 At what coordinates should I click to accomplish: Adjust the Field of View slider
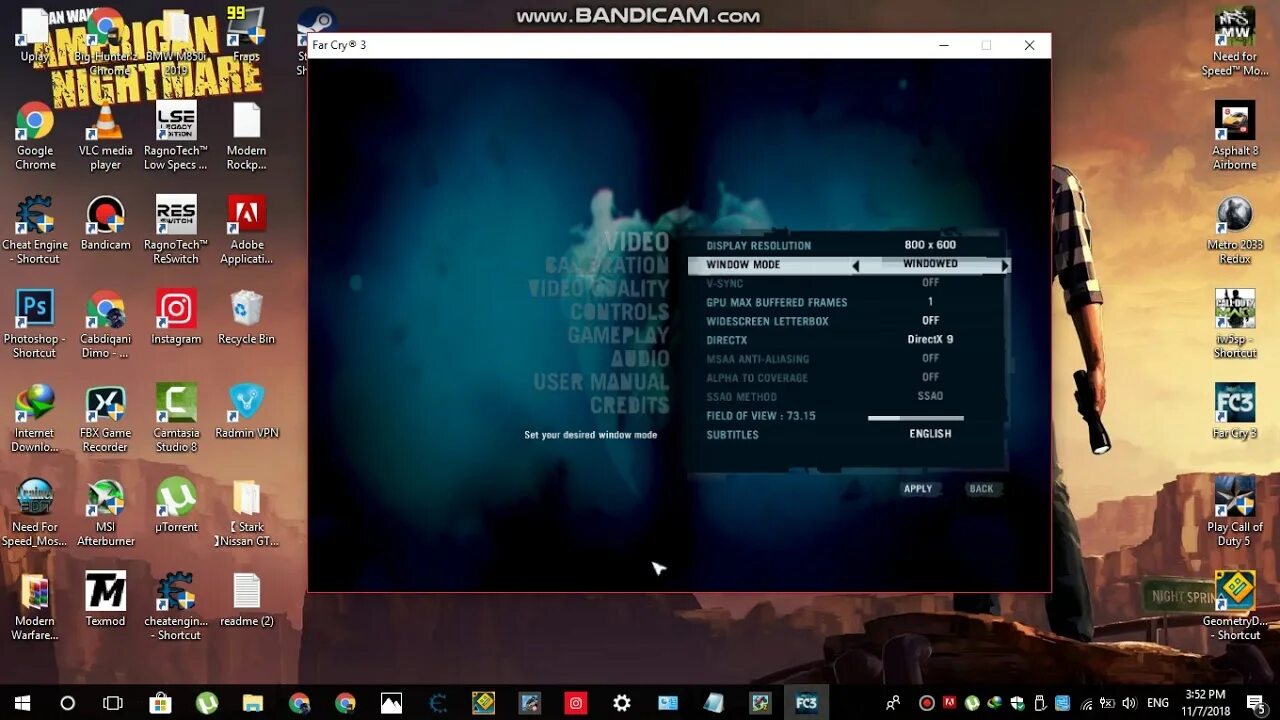pyautogui.click(x=916, y=418)
